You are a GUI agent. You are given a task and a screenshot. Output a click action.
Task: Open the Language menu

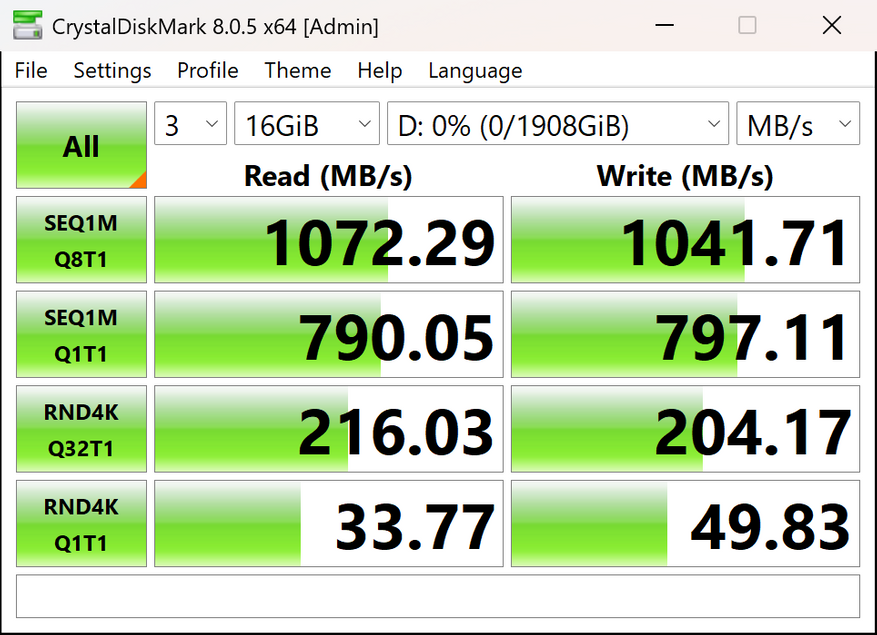[x=475, y=70]
